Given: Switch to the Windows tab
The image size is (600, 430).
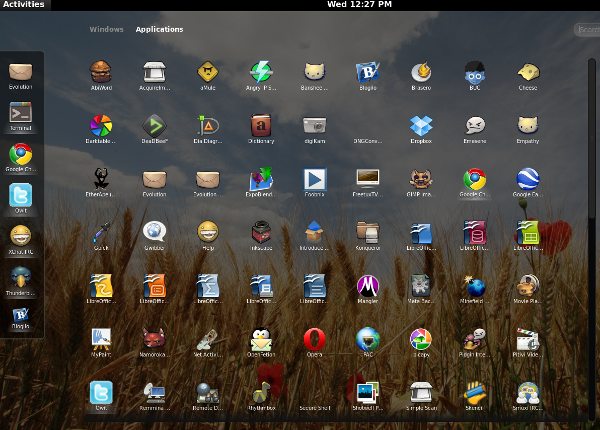Looking at the screenshot, I should [106, 29].
